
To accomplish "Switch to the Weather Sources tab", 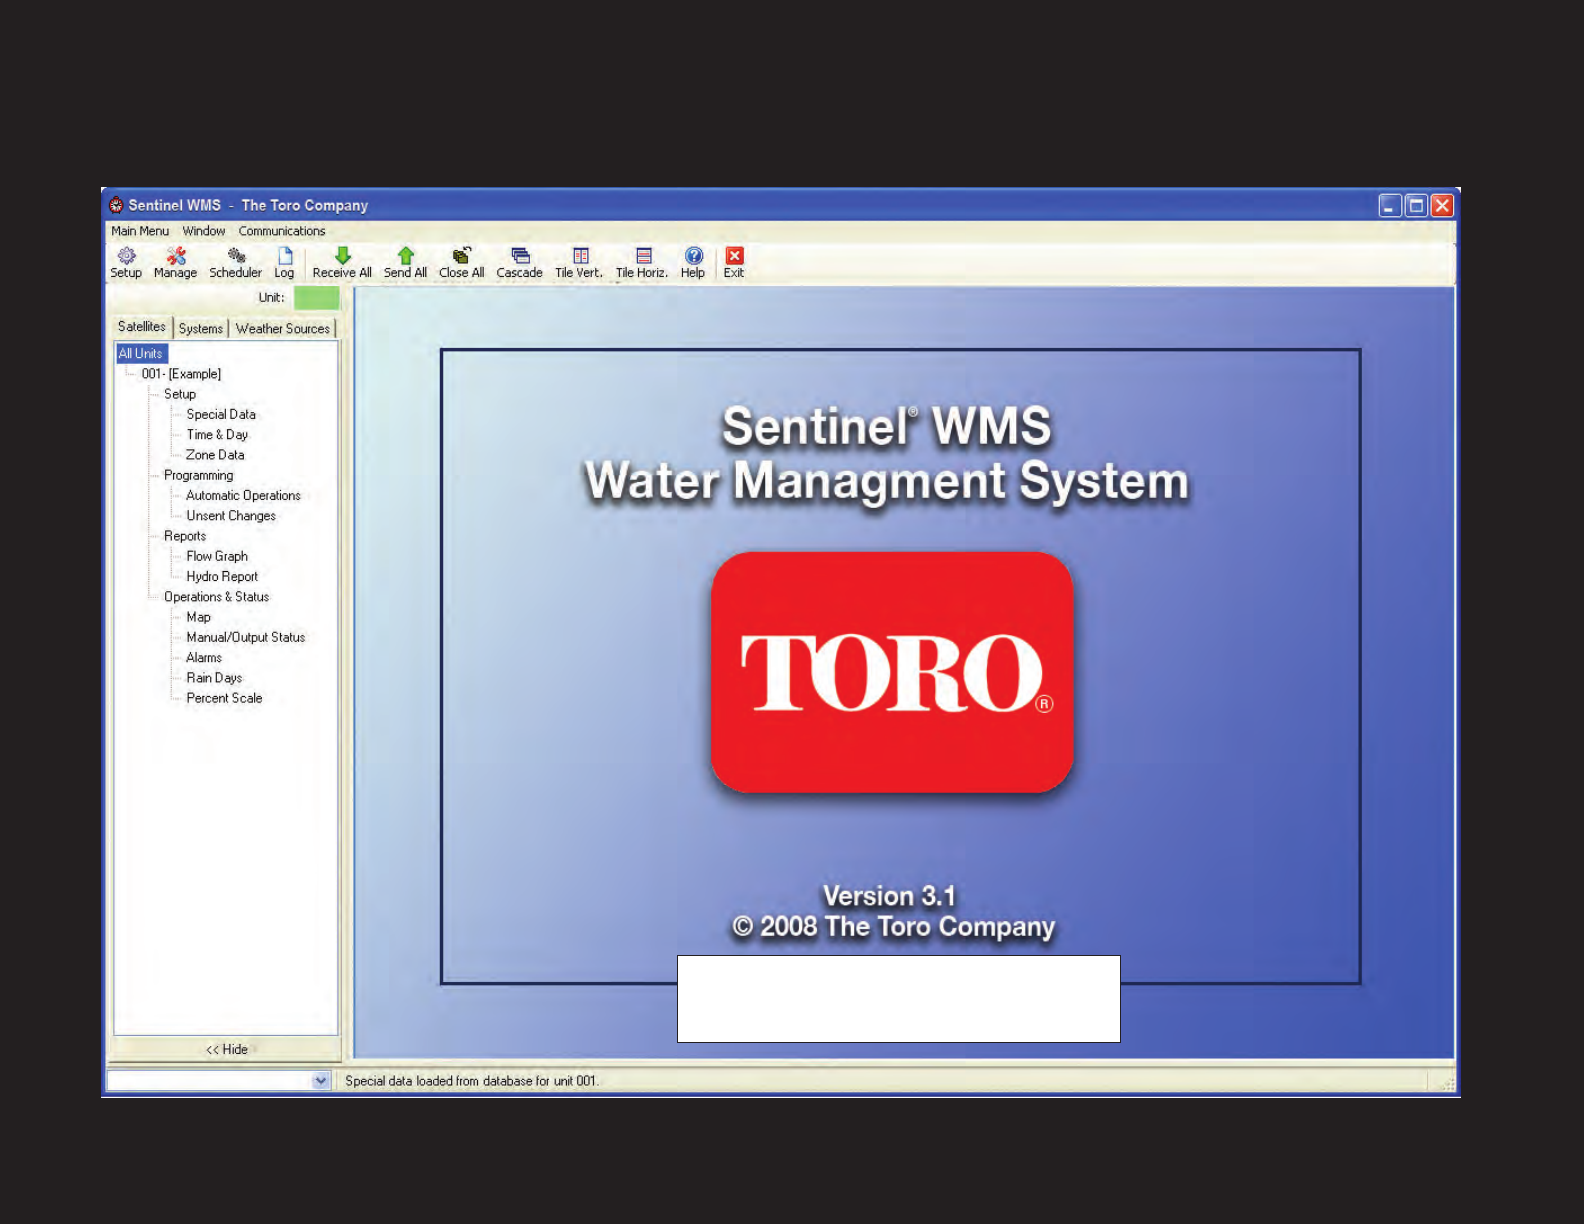I will (x=283, y=329).
